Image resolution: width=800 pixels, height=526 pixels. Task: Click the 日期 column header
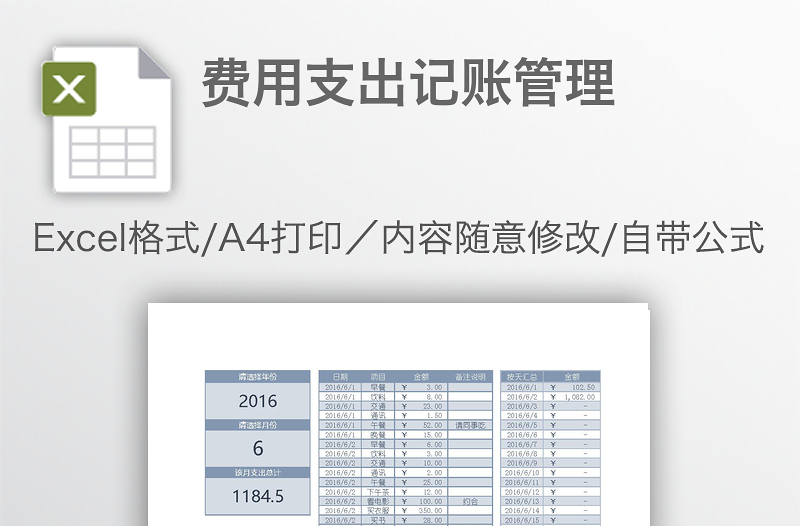click(x=340, y=377)
